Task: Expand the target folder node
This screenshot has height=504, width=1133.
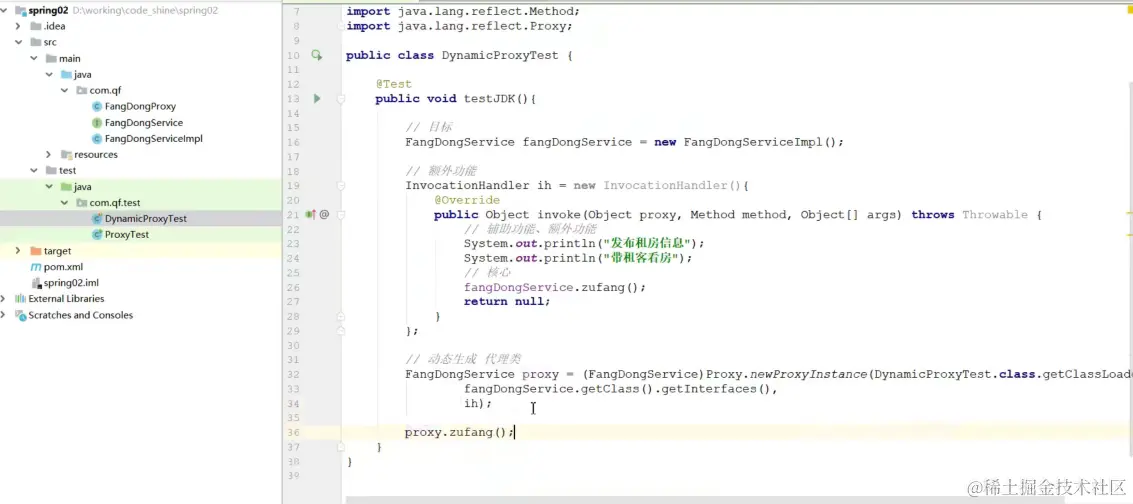Action: pyautogui.click(x=18, y=251)
